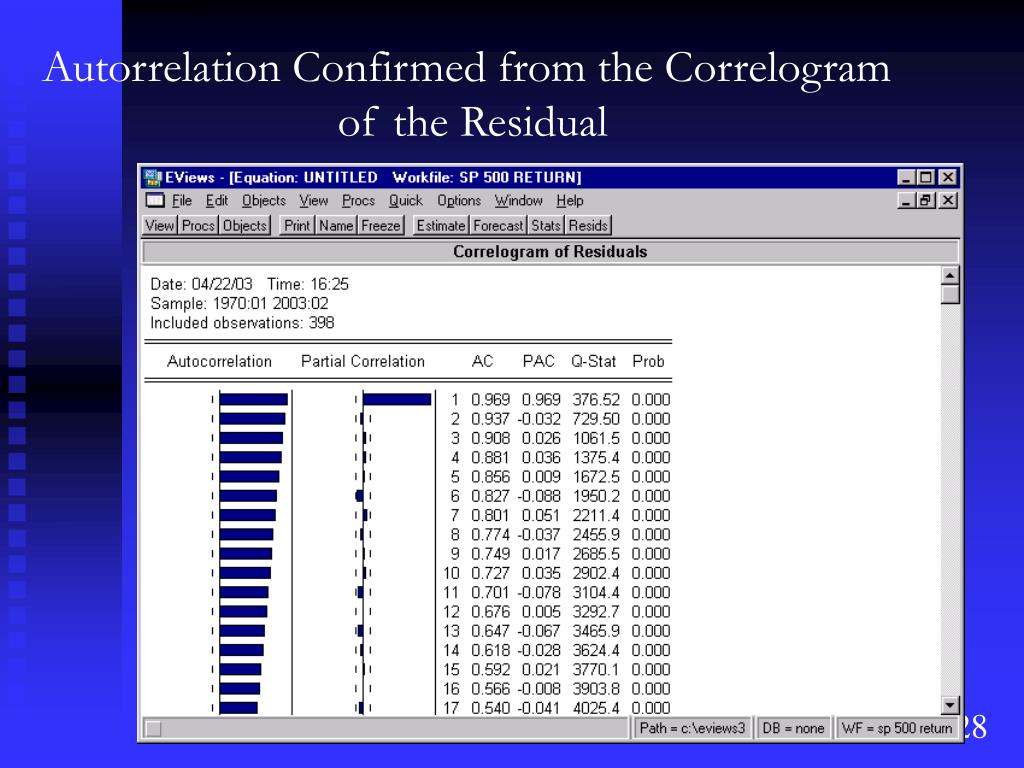The height and width of the screenshot is (768, 1024).
Task: Open the Options menu
Action: click(459, 200)
